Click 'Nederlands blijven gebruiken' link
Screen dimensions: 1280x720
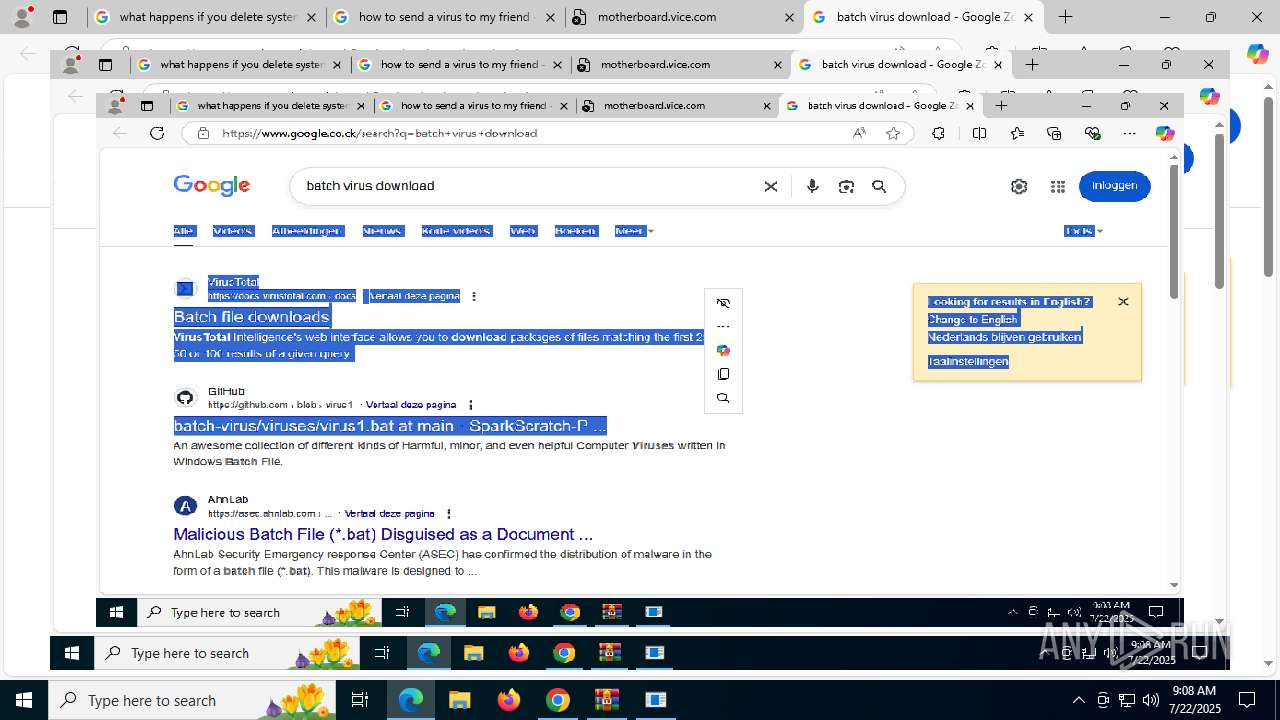coord(1004,337)
